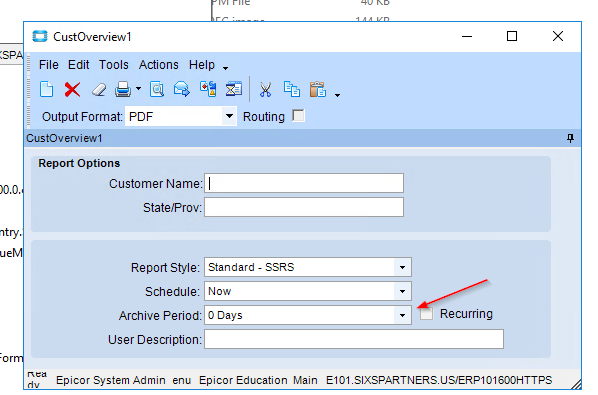Viewport: 598px width, 395px height.
Task: Toggle the Routing checkbox
Action: [x=298, y=116]
